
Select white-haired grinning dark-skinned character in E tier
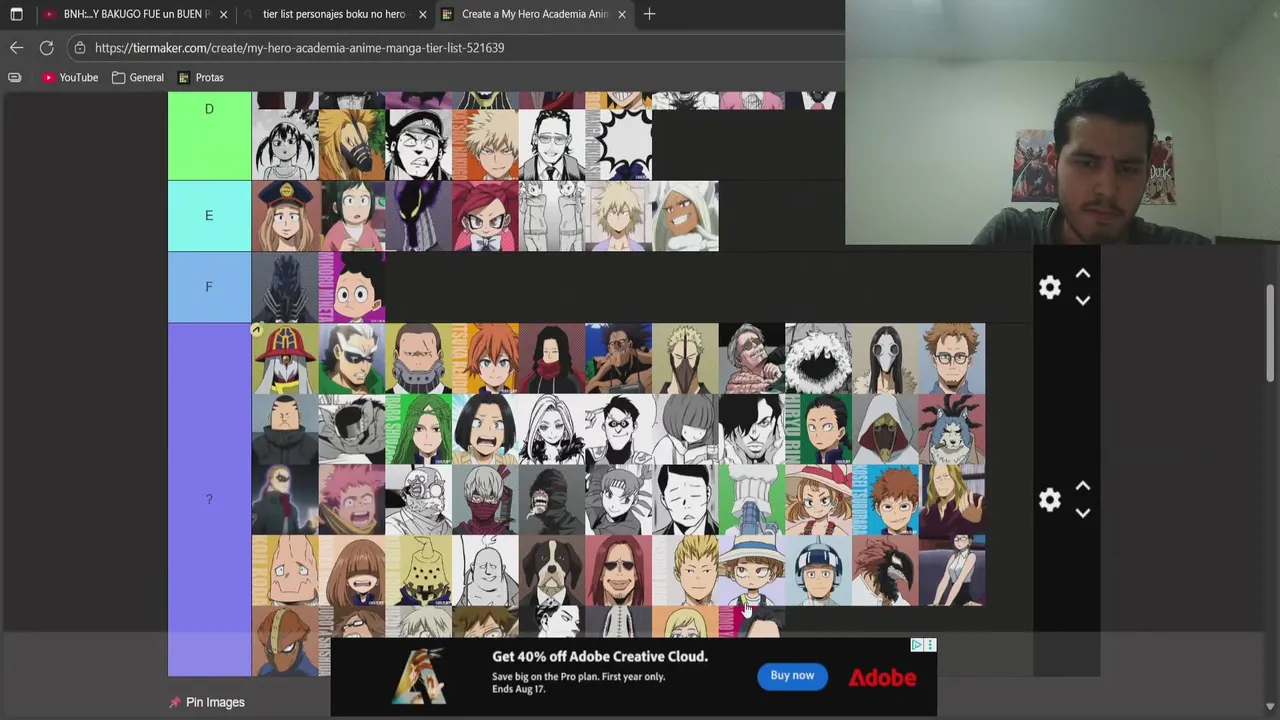coord(685,216)
